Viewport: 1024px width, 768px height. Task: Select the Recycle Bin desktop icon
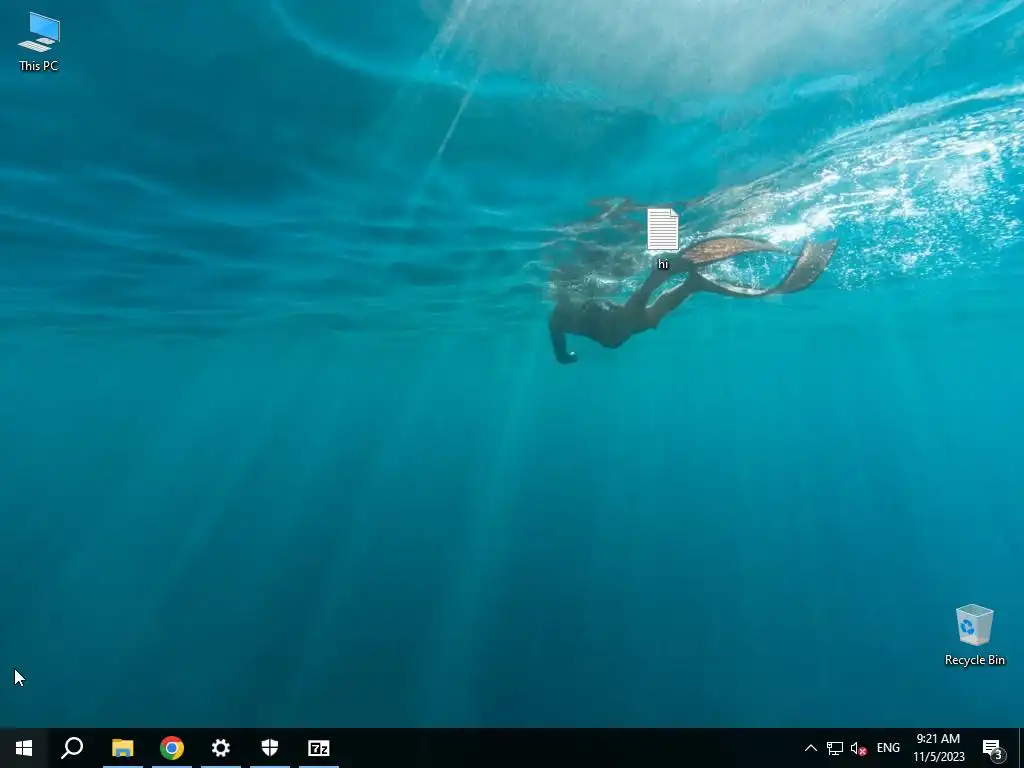click(x=974, y=635)
